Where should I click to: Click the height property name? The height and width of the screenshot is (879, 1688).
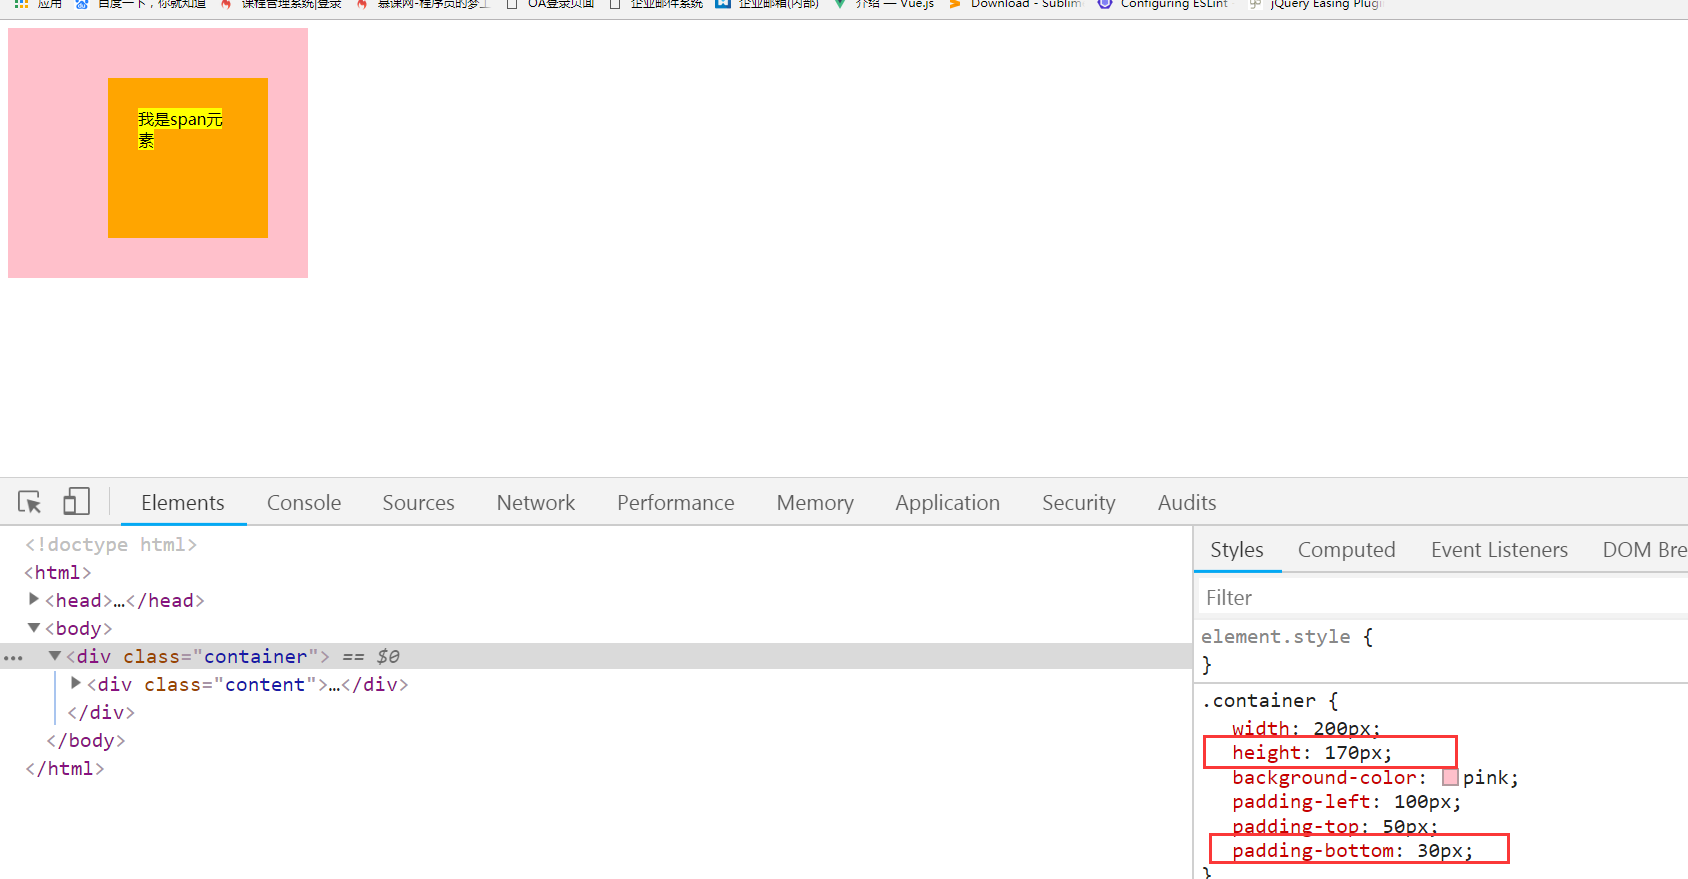[1267, 752]
